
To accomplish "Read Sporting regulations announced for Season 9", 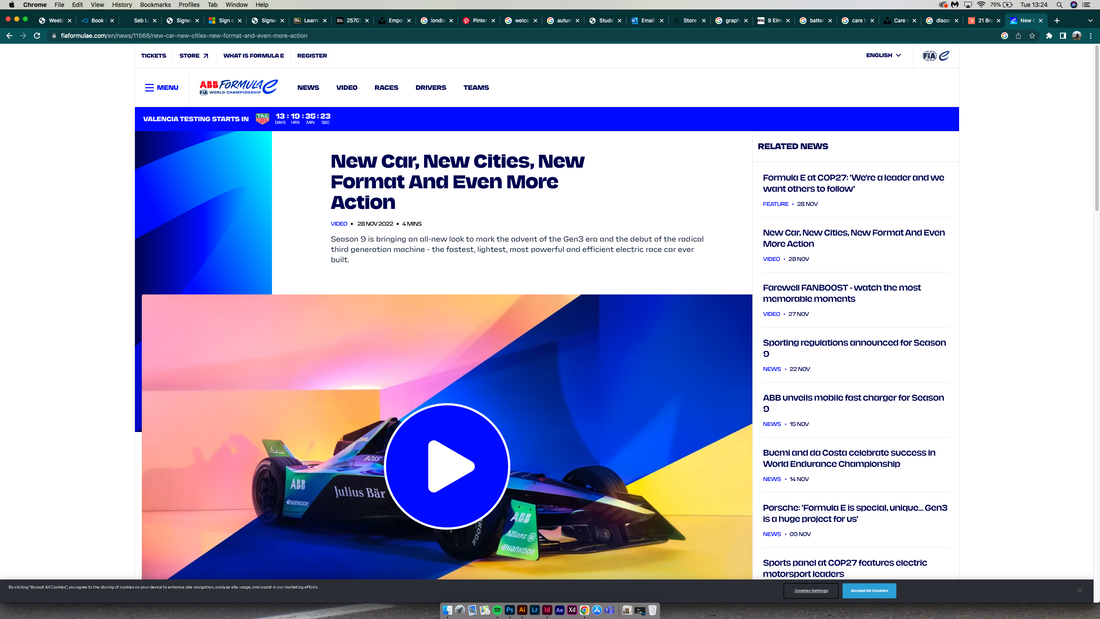I will pyautogui.click(x=854, y=348).
